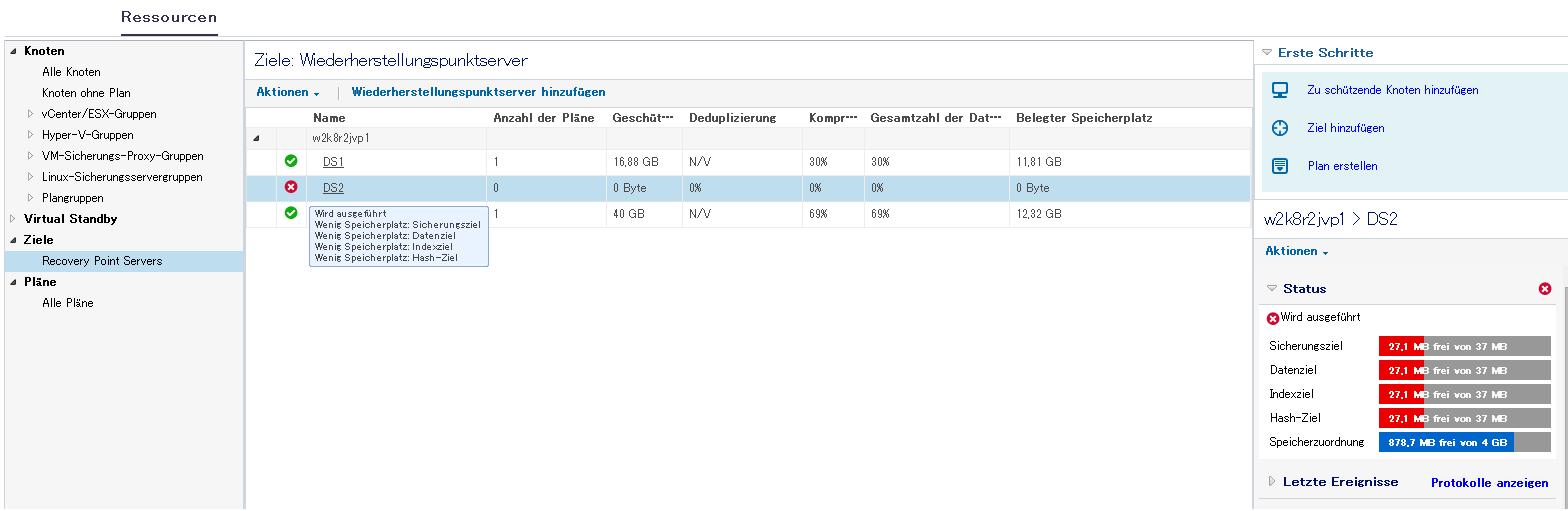This screenshot has height=511, width=1568.
Task: Click error icon next to Wird ausgeführt
Action: pyautogui.click(x=1273, y=319)
